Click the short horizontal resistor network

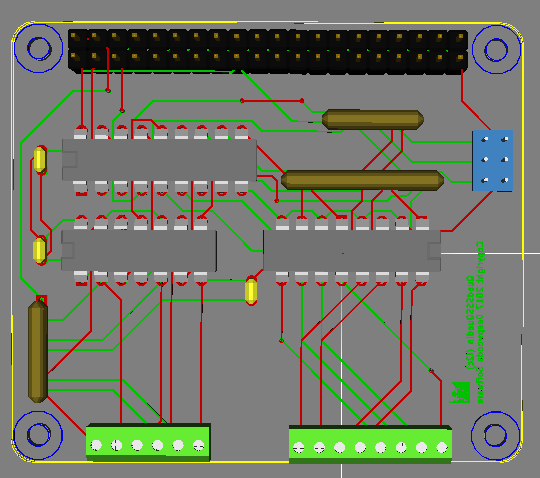point(373,120)
